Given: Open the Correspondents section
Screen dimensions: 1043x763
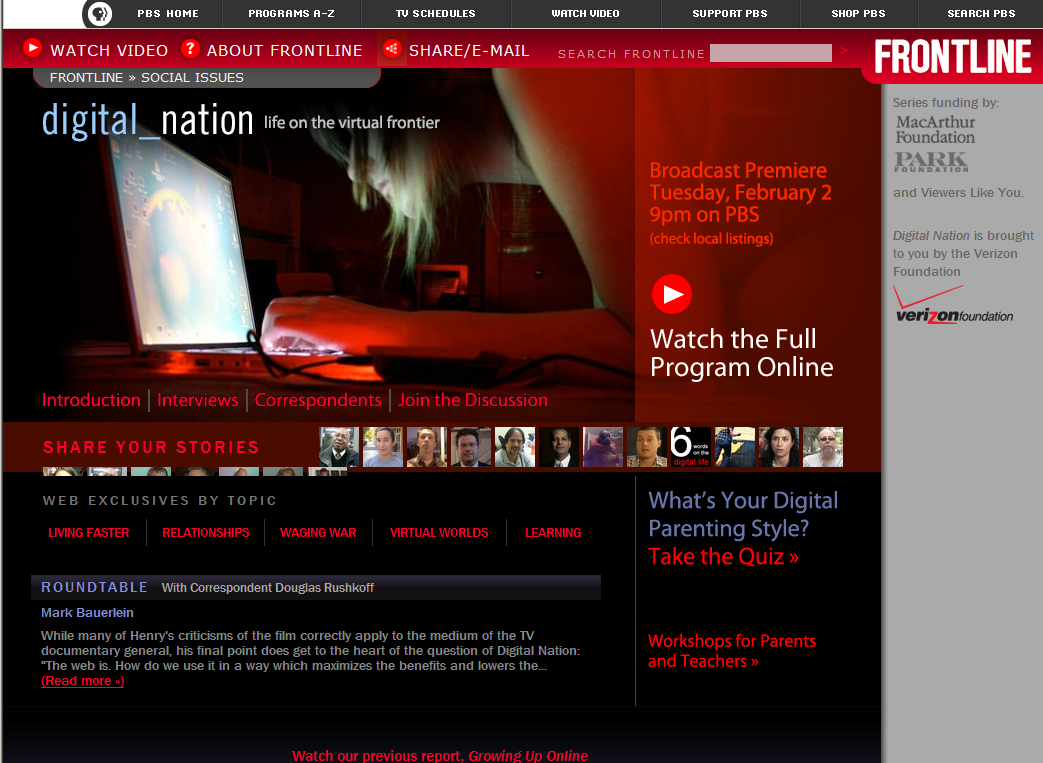Looking at the screenshot, I should click(x=318, y=400).
